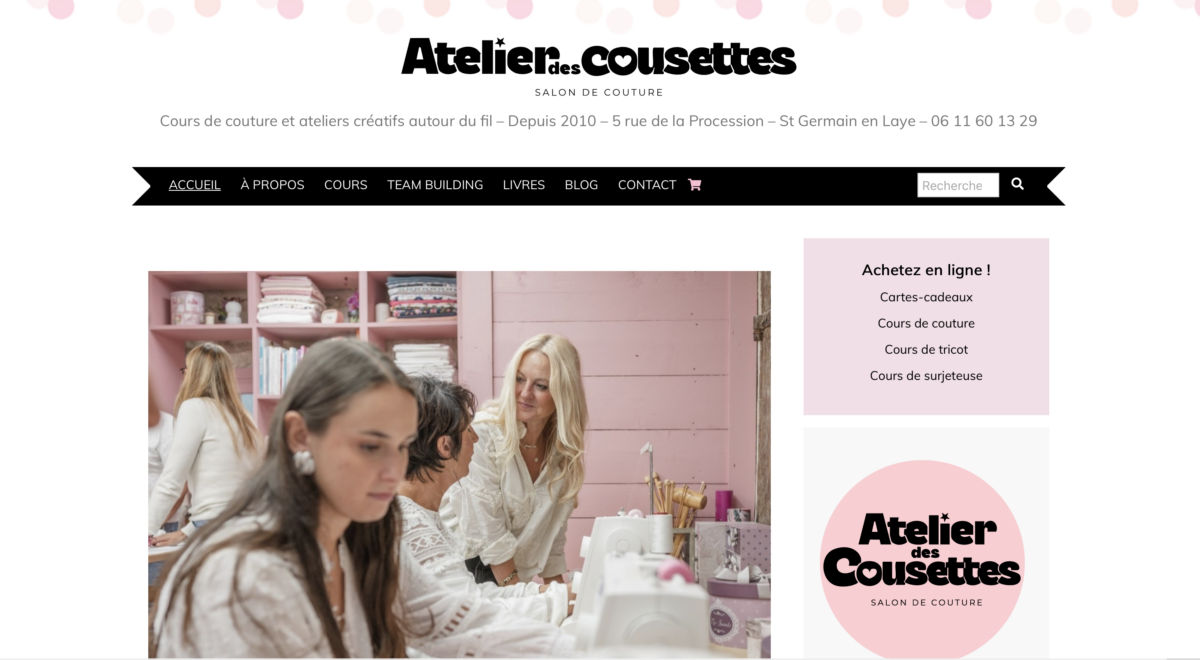Select TEAM BUILDING in navigation
This screenshot has width=1200, height=660.
(435, 185)
